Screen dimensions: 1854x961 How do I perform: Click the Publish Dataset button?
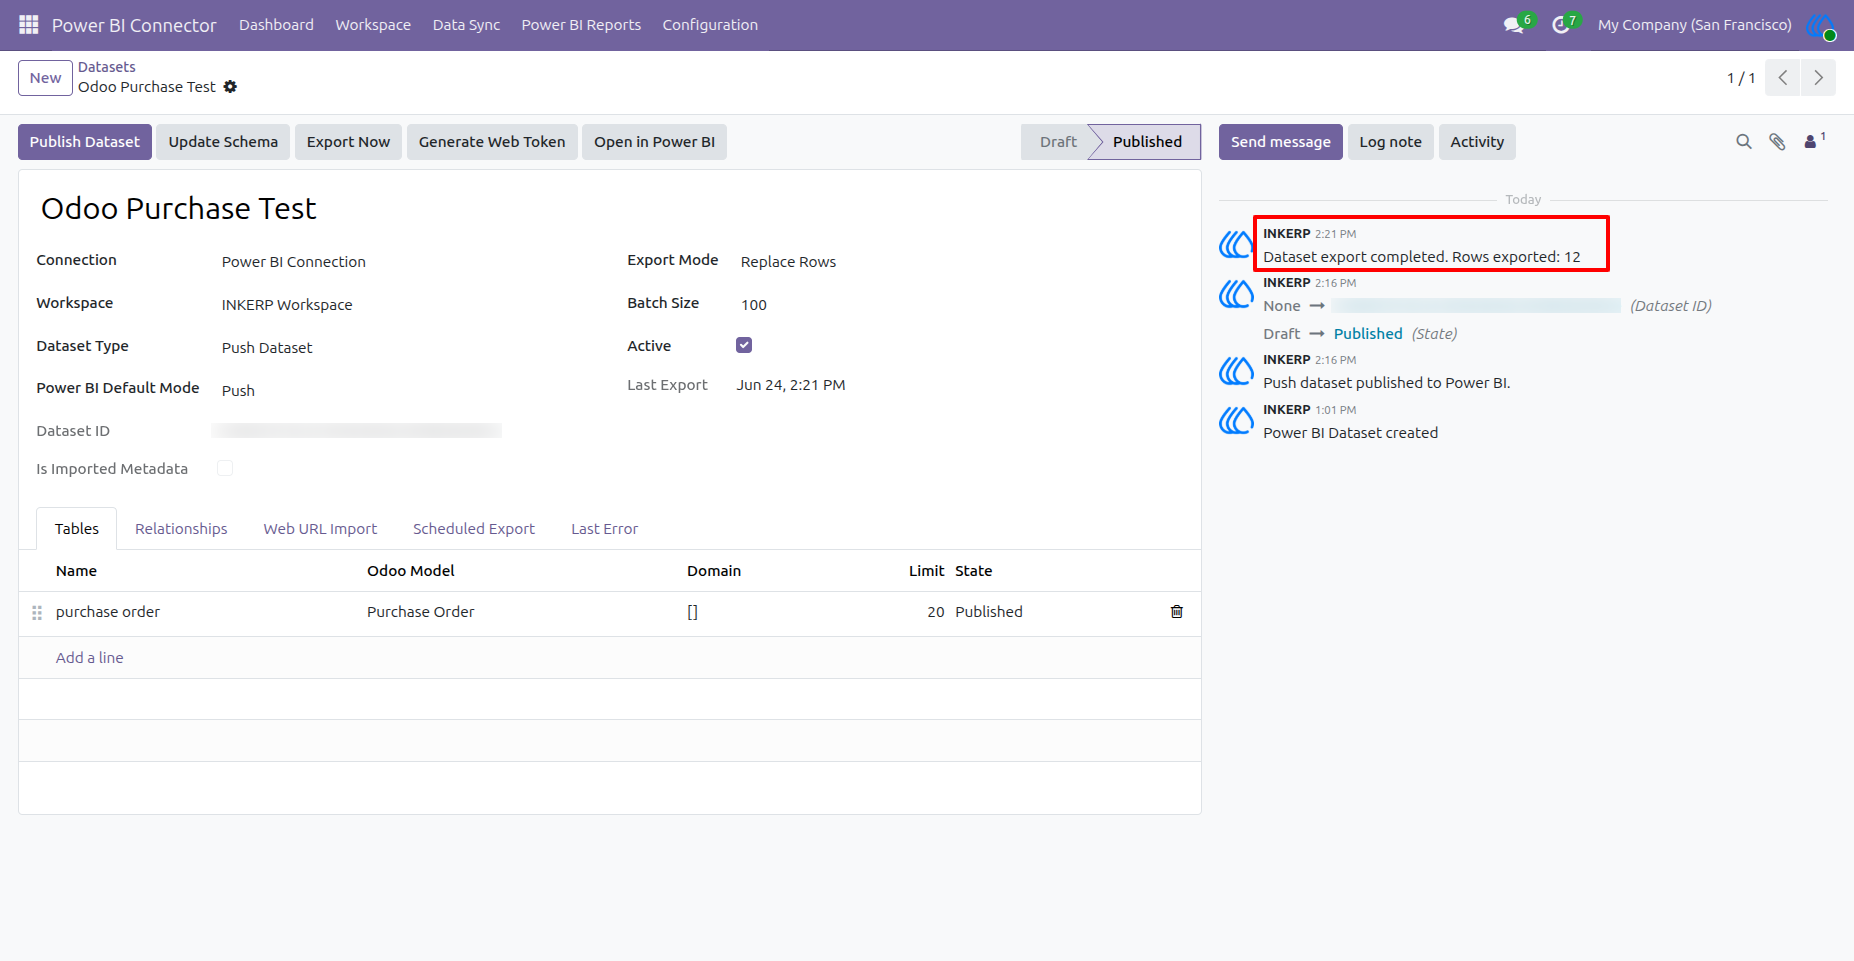coord(85,142)
